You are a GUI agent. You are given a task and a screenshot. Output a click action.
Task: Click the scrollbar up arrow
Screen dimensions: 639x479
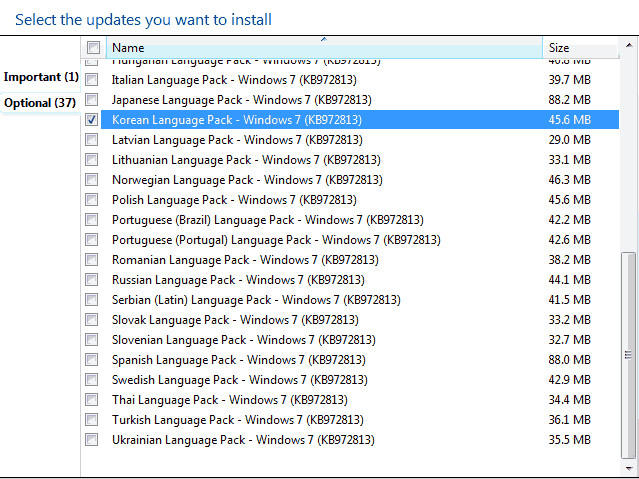(x=629, y=45)
